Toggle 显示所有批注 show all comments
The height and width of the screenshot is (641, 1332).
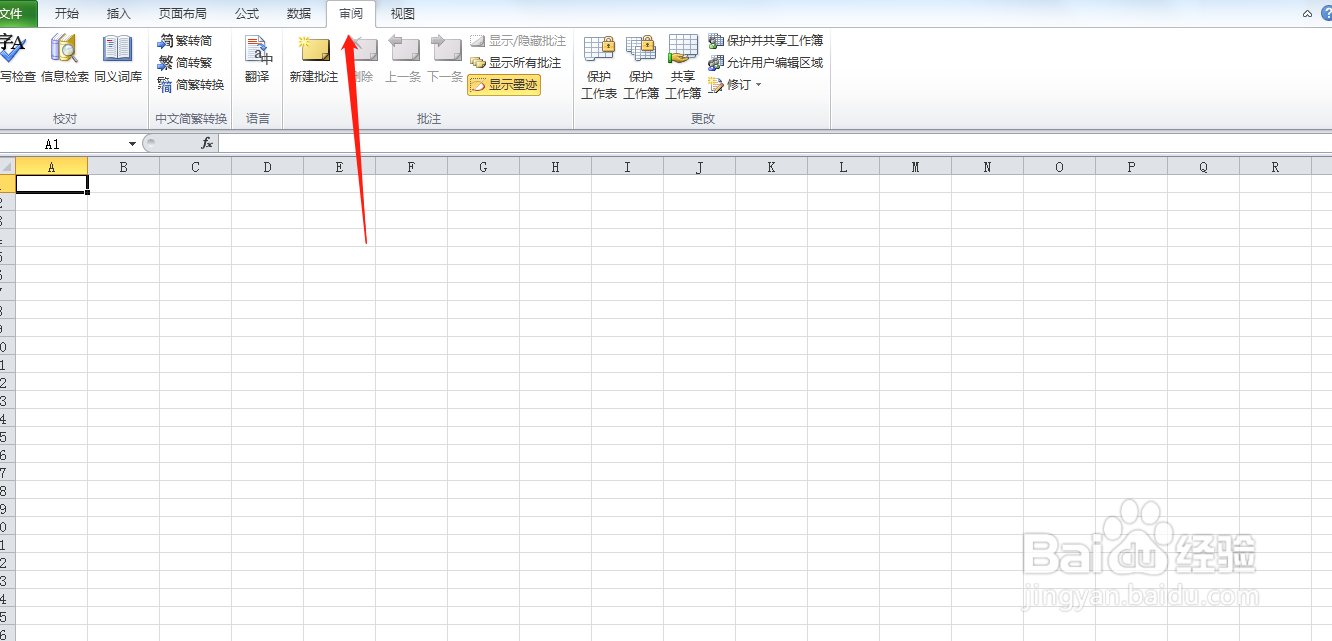click(515, 63)
